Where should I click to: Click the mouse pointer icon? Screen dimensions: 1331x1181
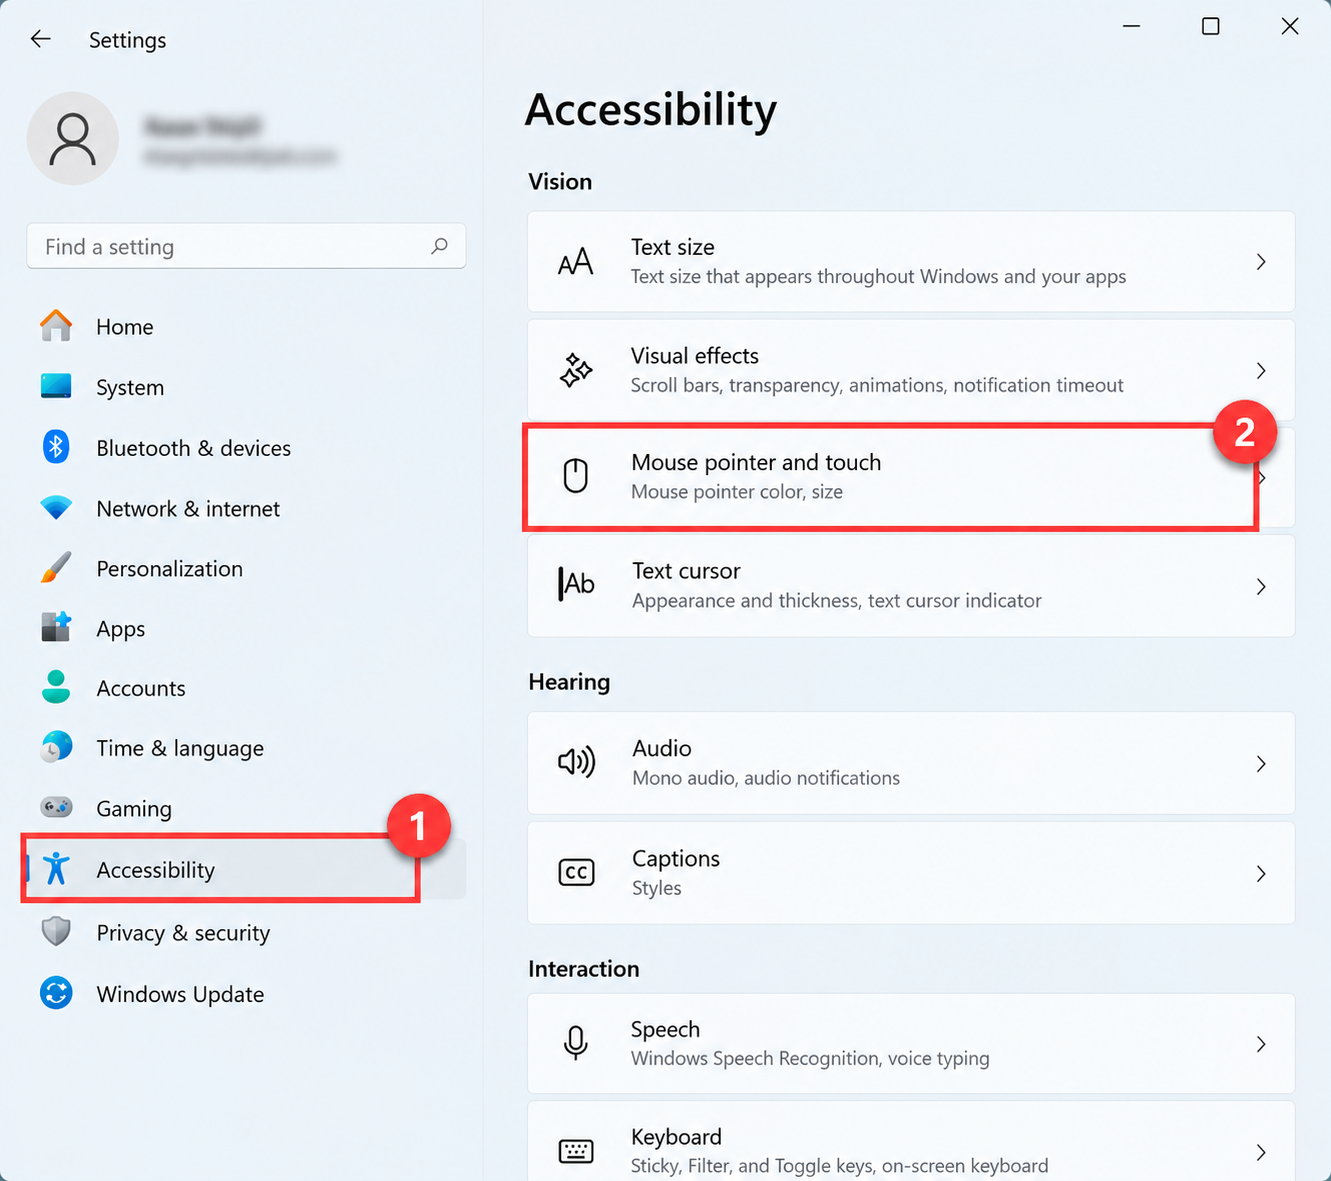575,476
